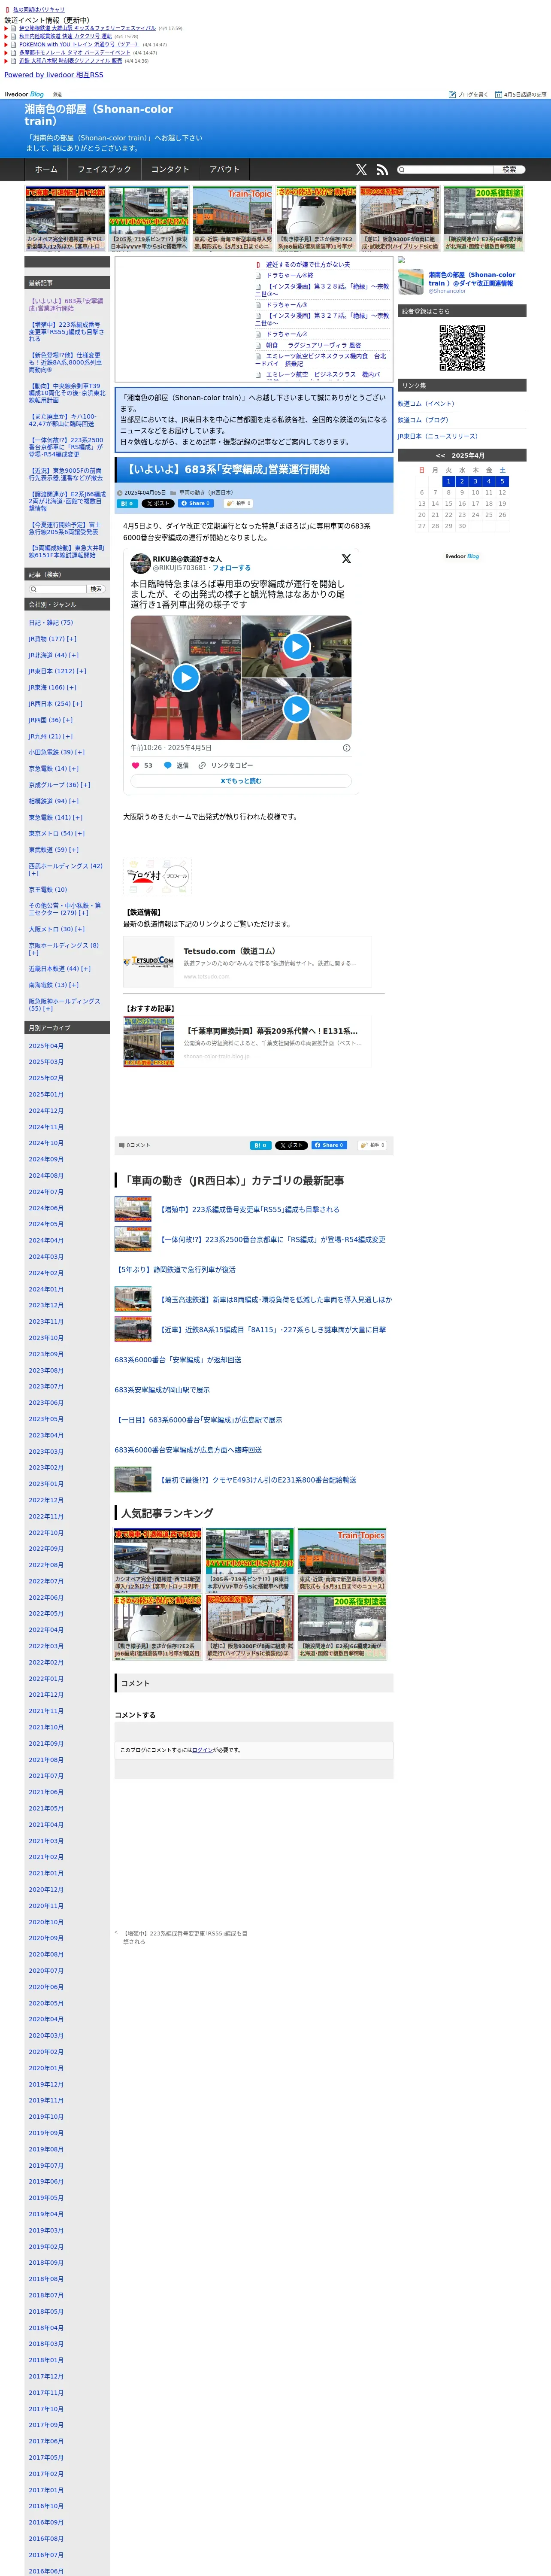Open the アバウト navigation tab

[224, 170]
